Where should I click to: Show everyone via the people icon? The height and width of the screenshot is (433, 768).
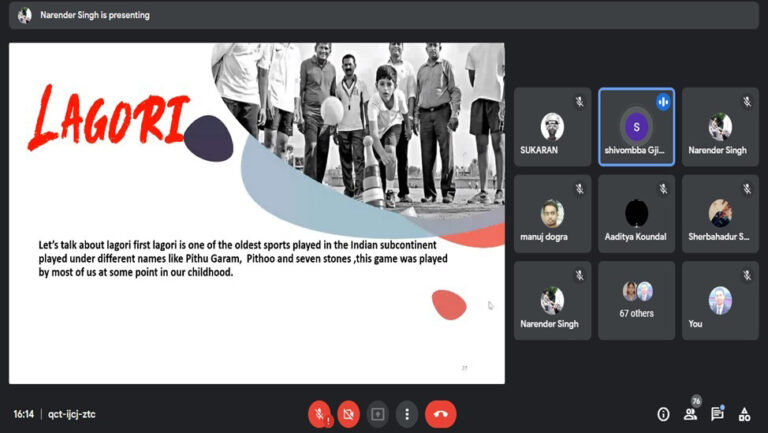tap(691, 414)
